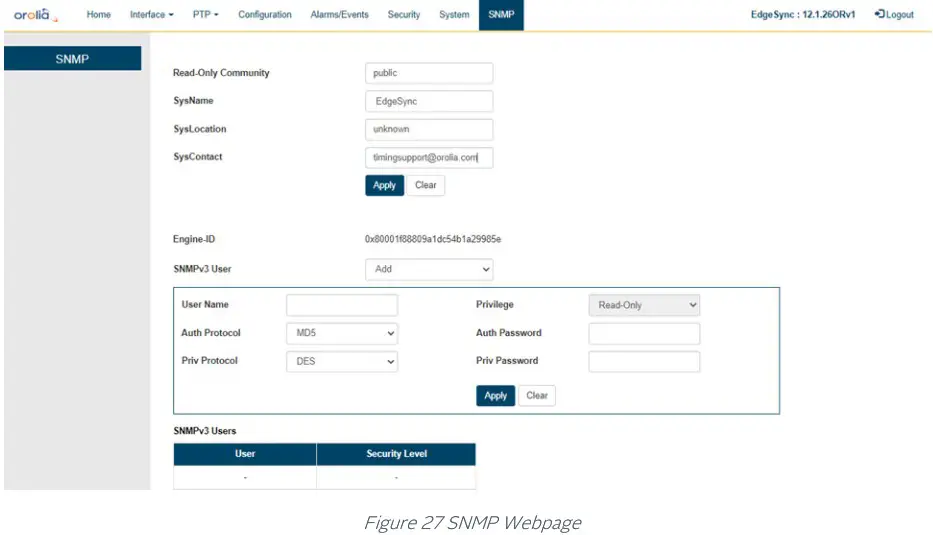Image resolution: width=933 pixels, height=535 pixels.
Task: Focus the Auth Password field
Action: (644, 333)
